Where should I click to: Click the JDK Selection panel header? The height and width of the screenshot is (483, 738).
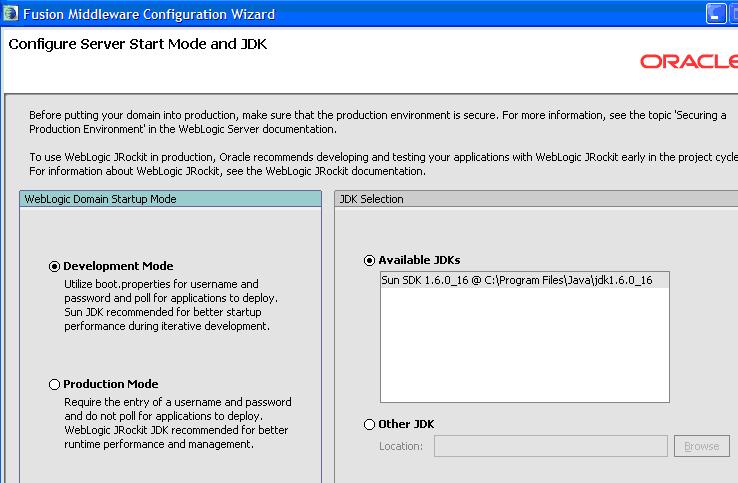pos(537,199)
